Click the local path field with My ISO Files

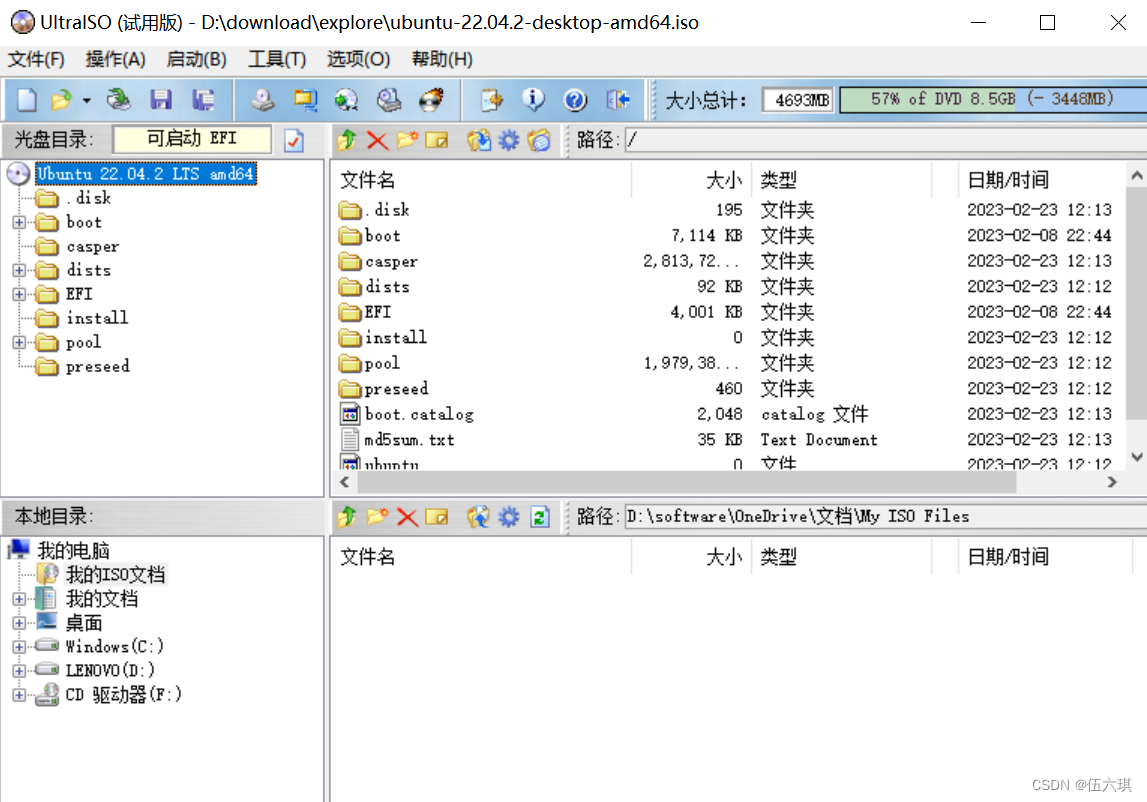click(x=885, y=517)
